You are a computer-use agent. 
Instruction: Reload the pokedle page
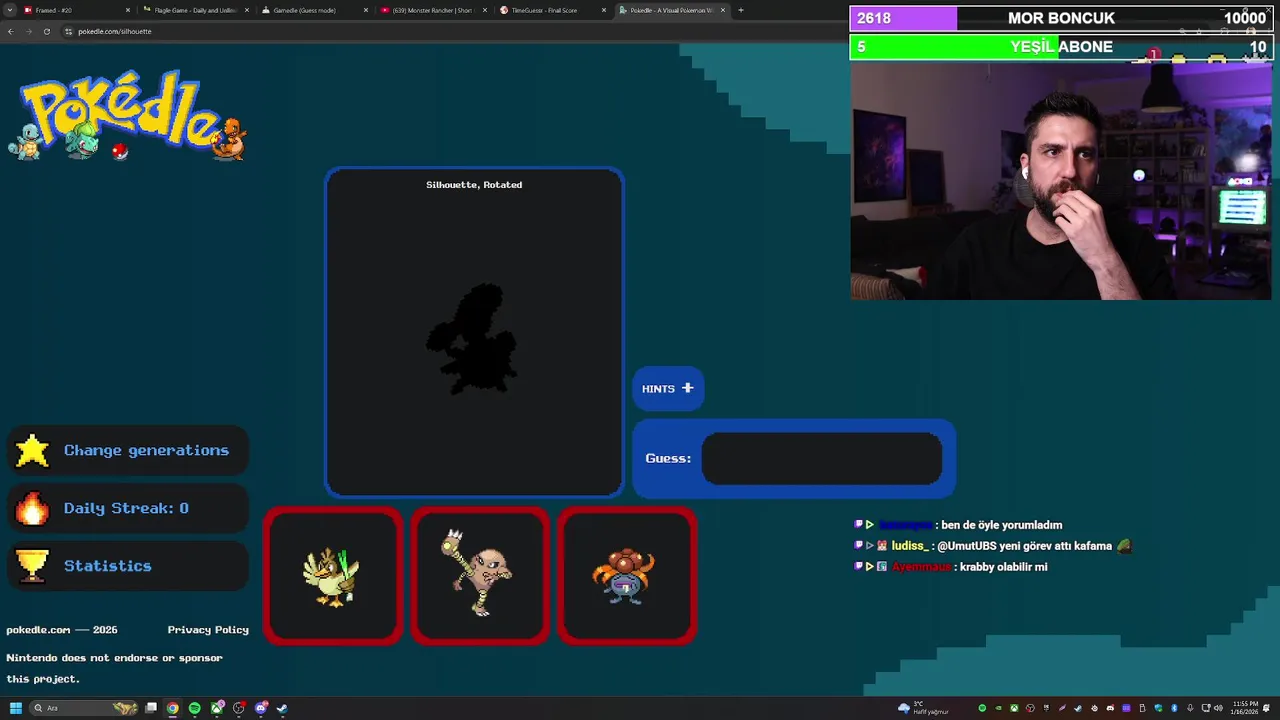[x=46, y=31]
